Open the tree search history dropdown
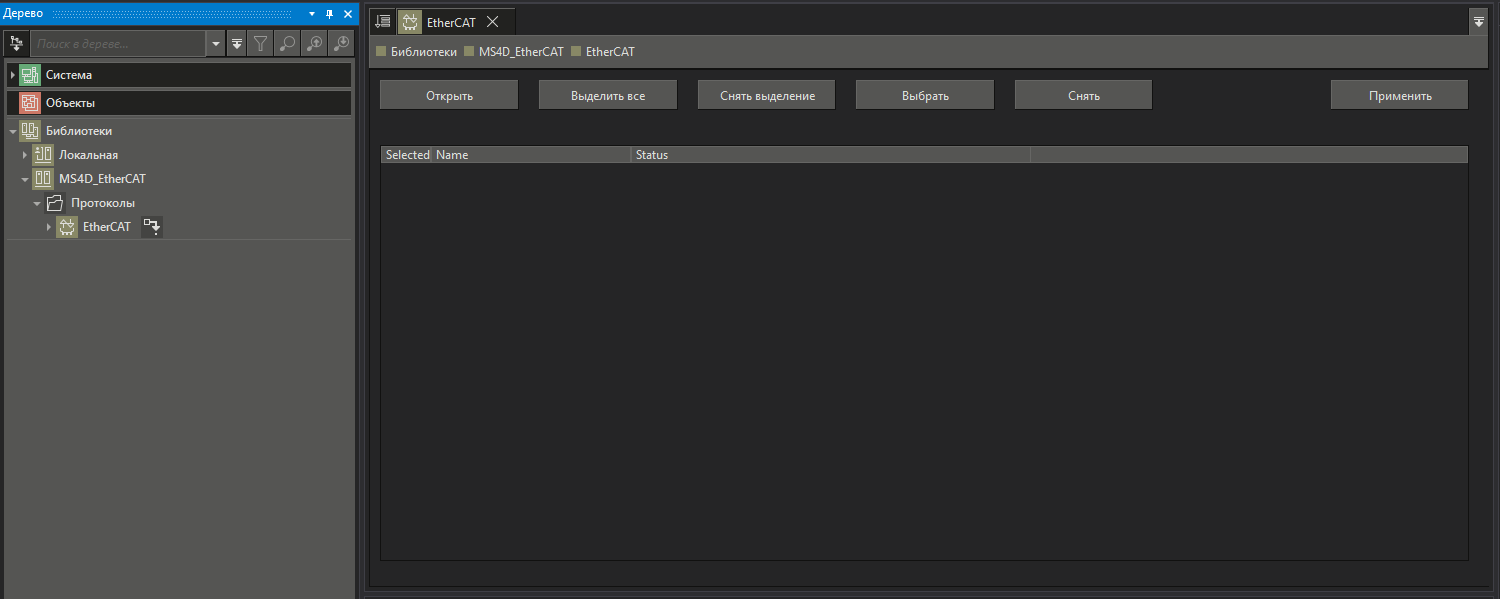 click(216, 44)
